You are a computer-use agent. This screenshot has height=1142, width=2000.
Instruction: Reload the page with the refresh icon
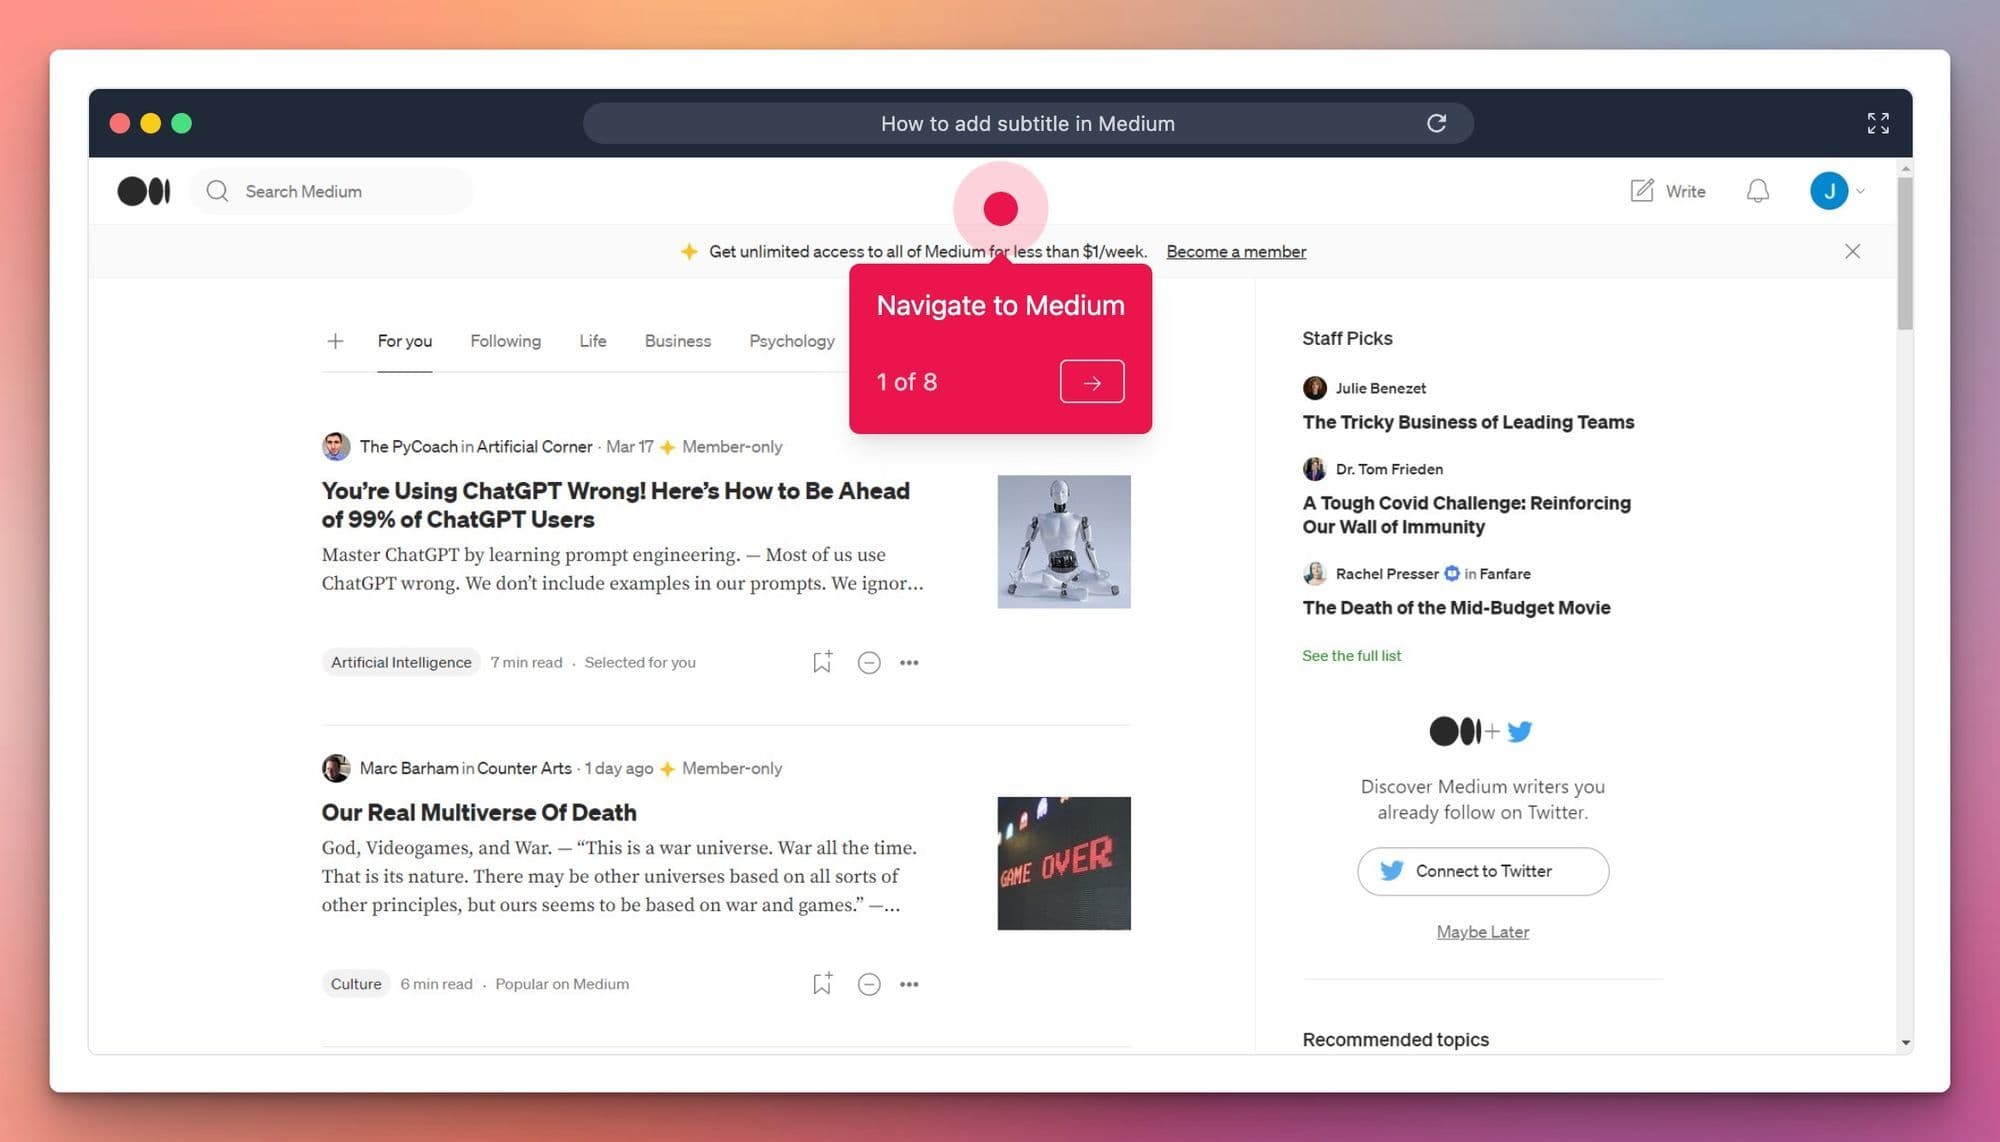pyautogui.click(x=1437, y=122)
